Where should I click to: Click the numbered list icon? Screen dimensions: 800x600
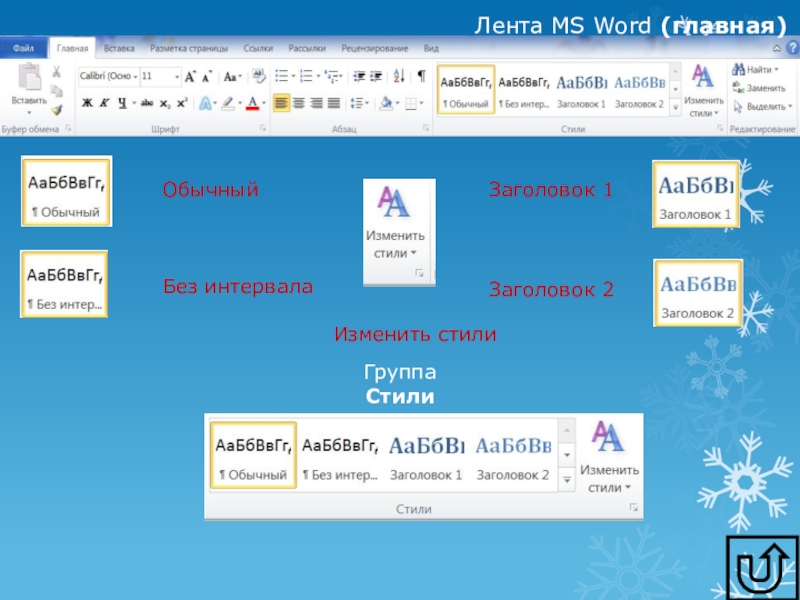tap(306, 76)
